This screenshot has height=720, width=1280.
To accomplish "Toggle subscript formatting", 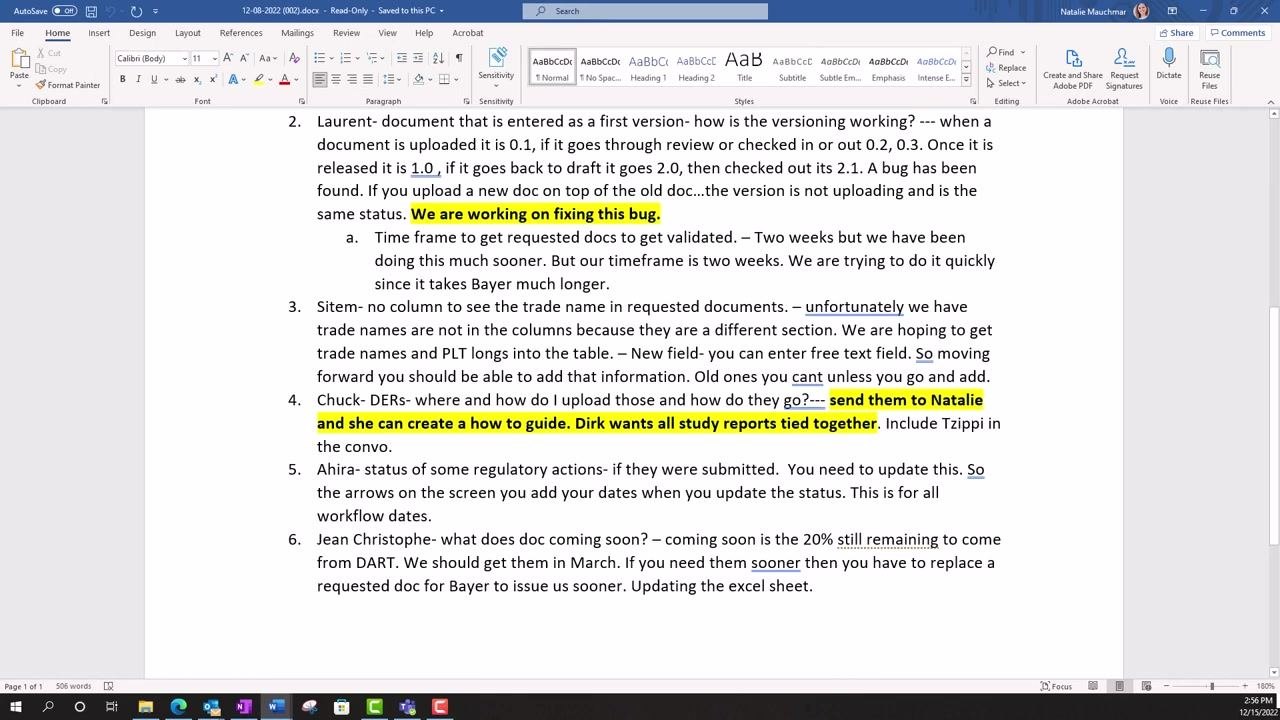I will click(x=197, y=79).
